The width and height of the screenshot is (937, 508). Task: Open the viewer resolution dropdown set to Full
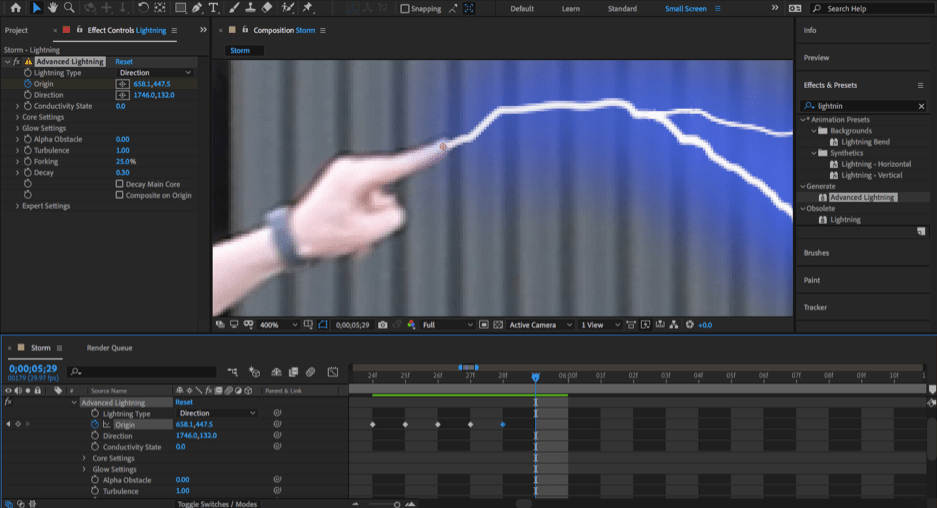pos(447,325)
